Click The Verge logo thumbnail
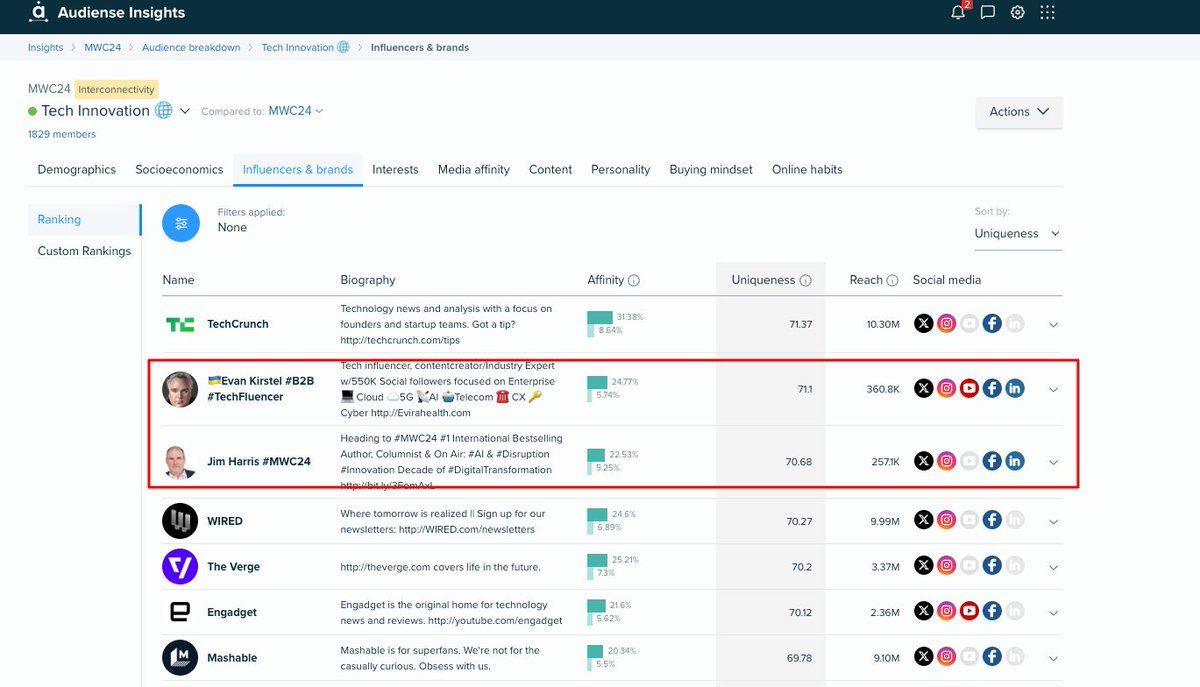1200x687 pixels. [180, 567]
